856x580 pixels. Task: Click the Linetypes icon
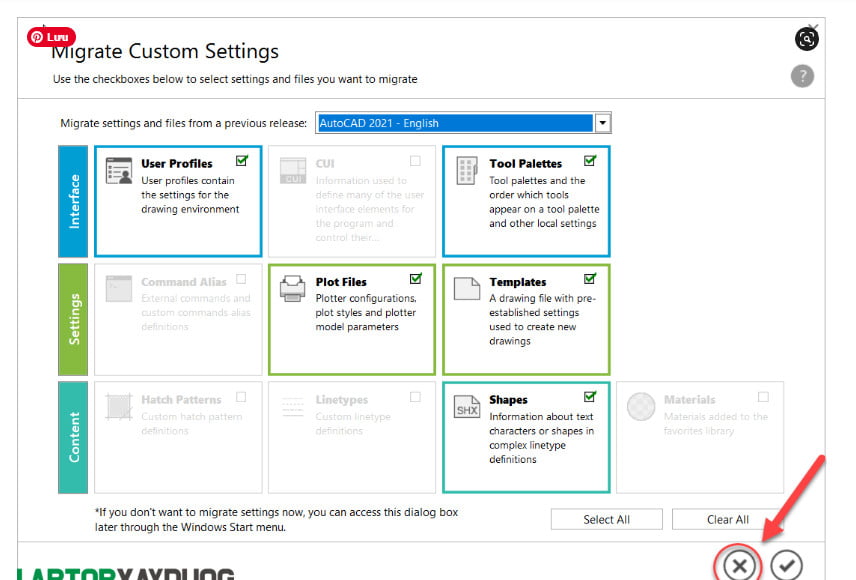pos(293,407)
